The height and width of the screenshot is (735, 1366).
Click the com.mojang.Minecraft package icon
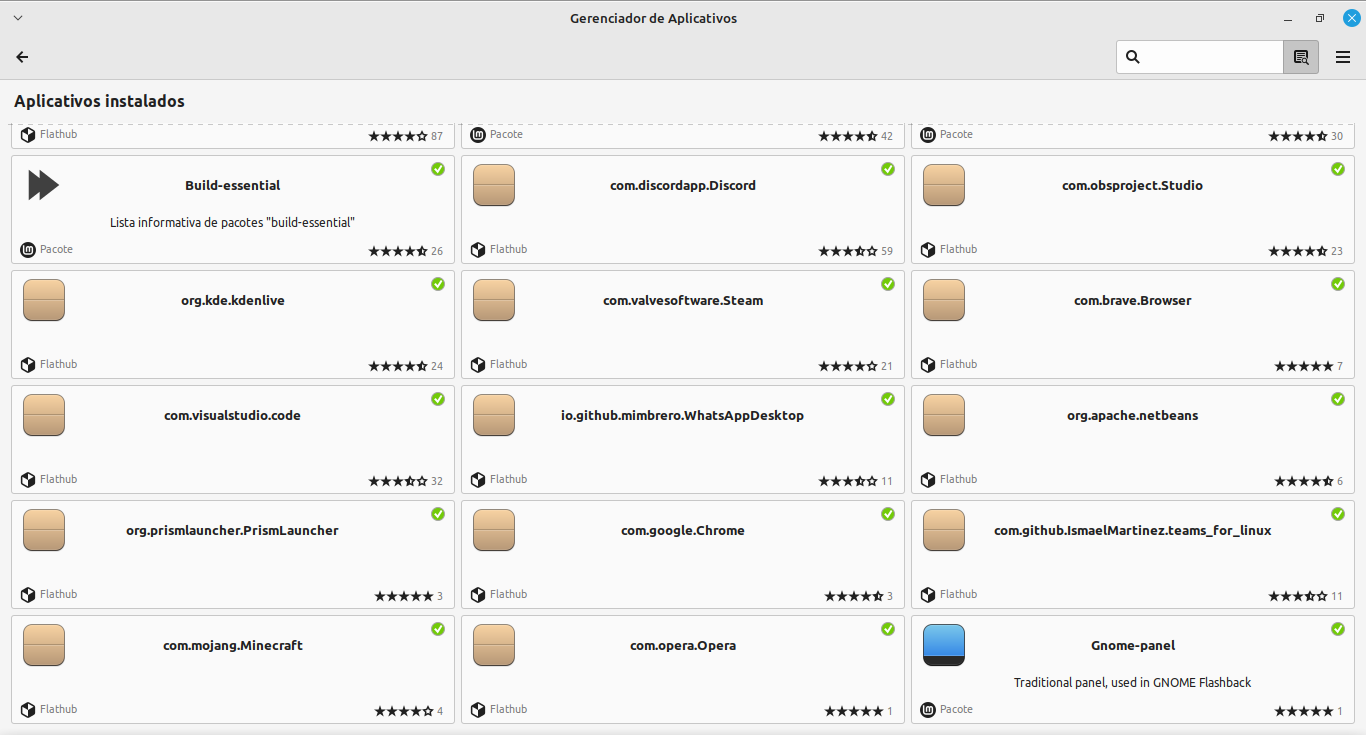pyautogui.click(x=44, y=645)
